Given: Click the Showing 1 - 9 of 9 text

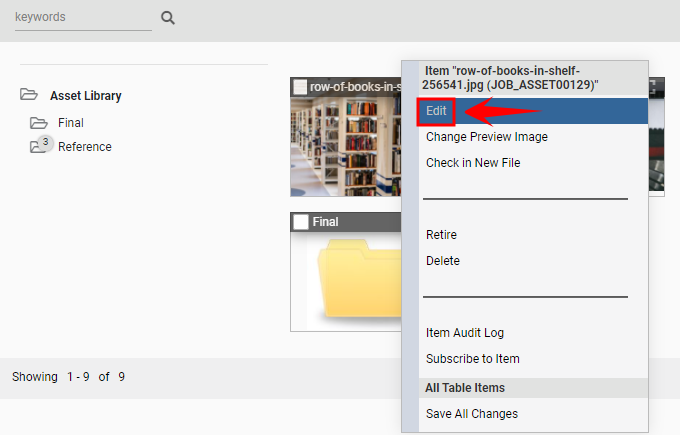Looking at the screenshot, I should point(69,376).
